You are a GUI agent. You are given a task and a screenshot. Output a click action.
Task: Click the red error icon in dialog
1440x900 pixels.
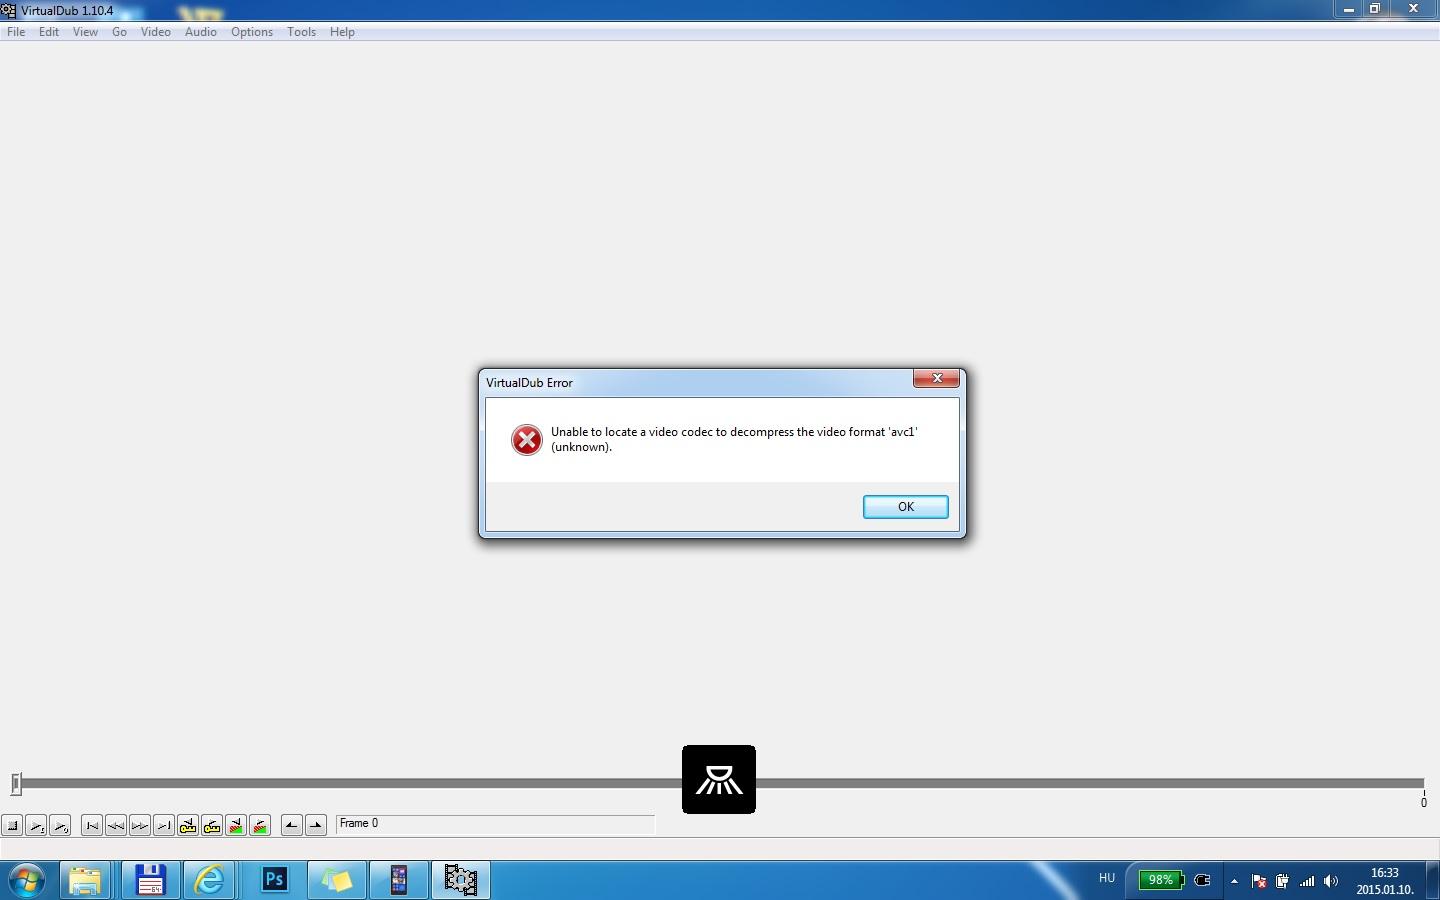point(527,440)
